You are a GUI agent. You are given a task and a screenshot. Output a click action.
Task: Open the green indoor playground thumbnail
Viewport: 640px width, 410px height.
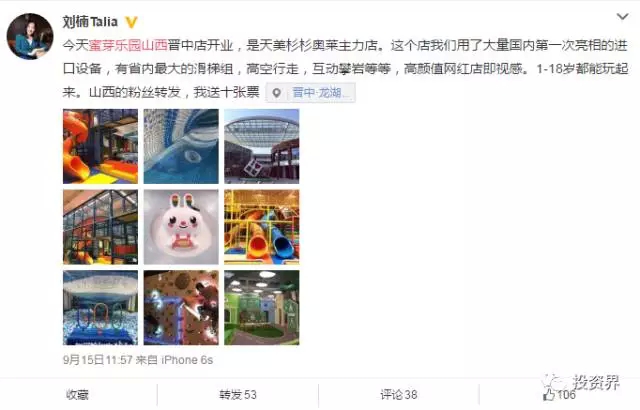(262, 308)
